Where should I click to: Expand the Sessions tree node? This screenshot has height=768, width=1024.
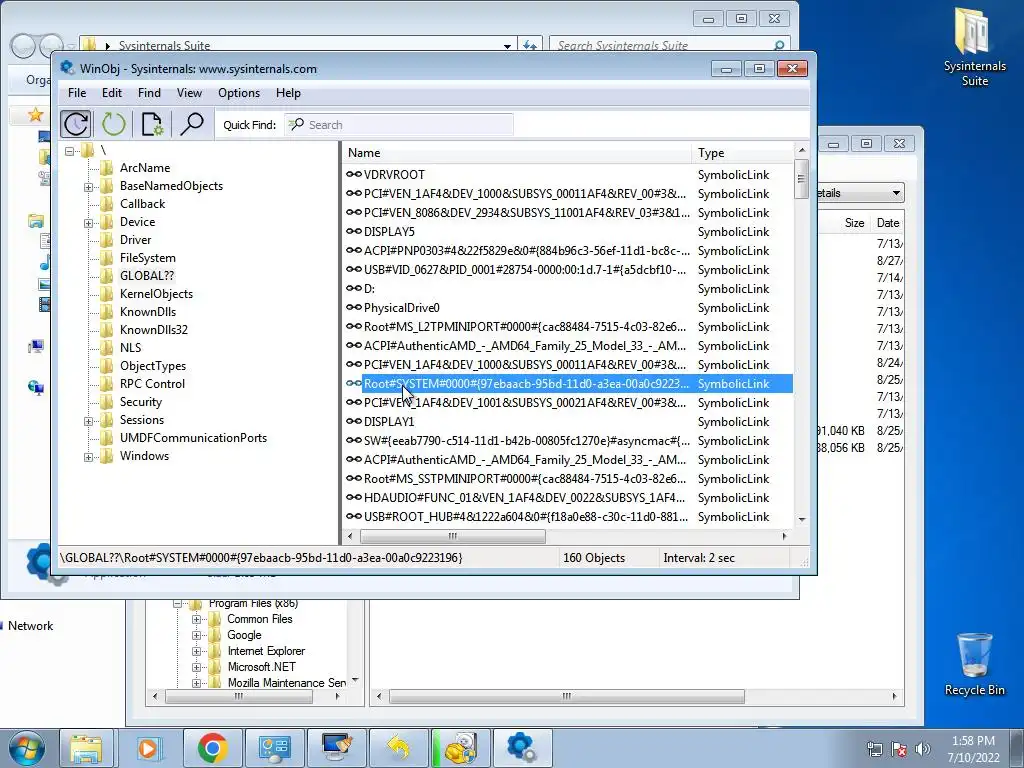click(88, 421)
